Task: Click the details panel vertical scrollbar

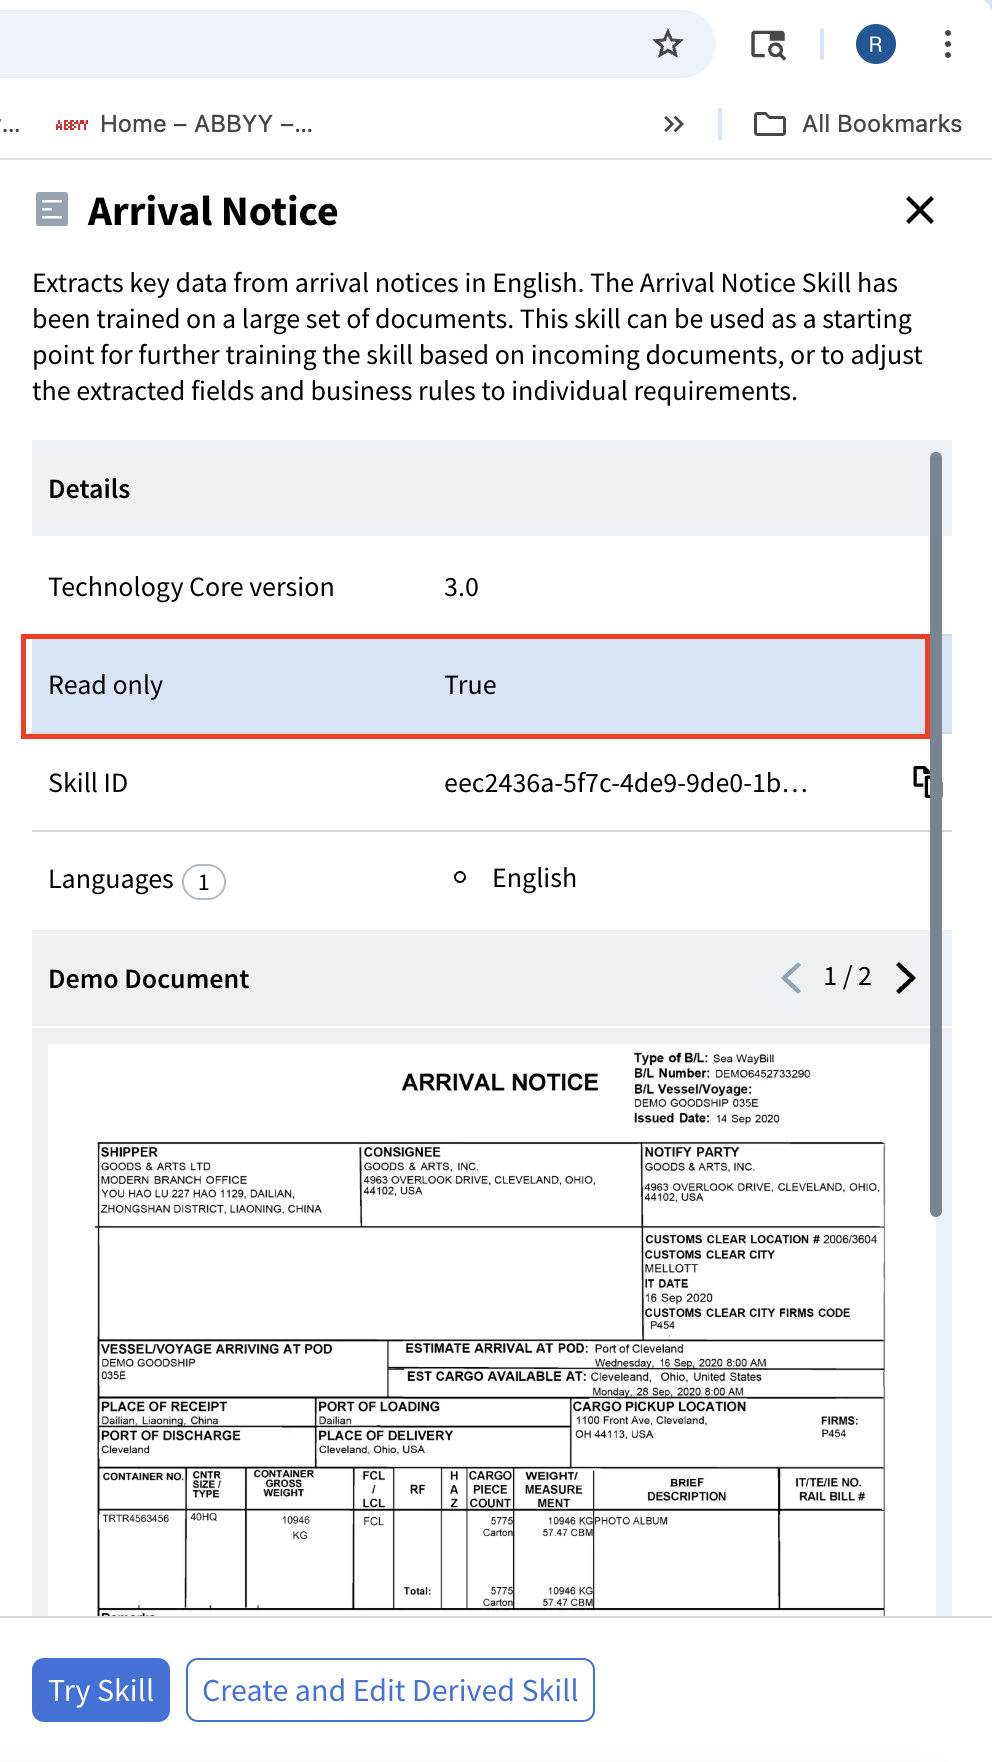Action: click(936, 834)
